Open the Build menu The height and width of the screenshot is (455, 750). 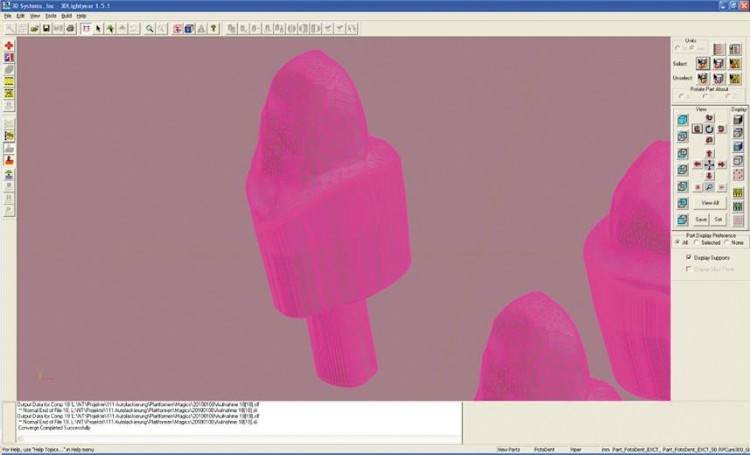pos(66,16)
